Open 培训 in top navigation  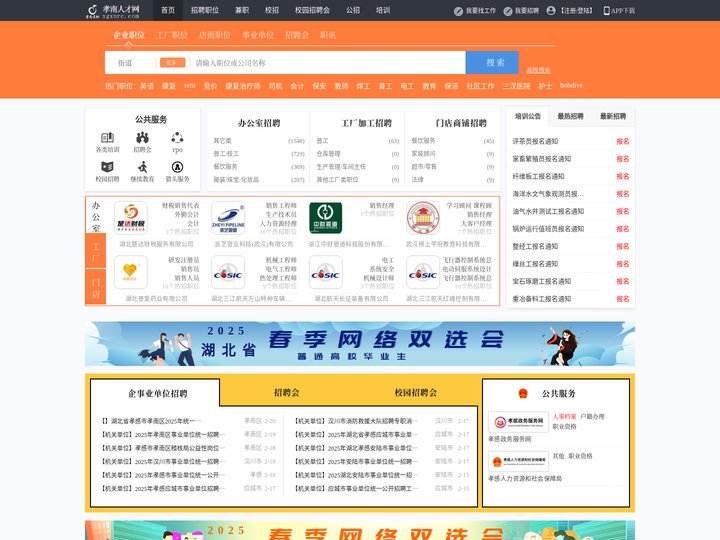383,10
